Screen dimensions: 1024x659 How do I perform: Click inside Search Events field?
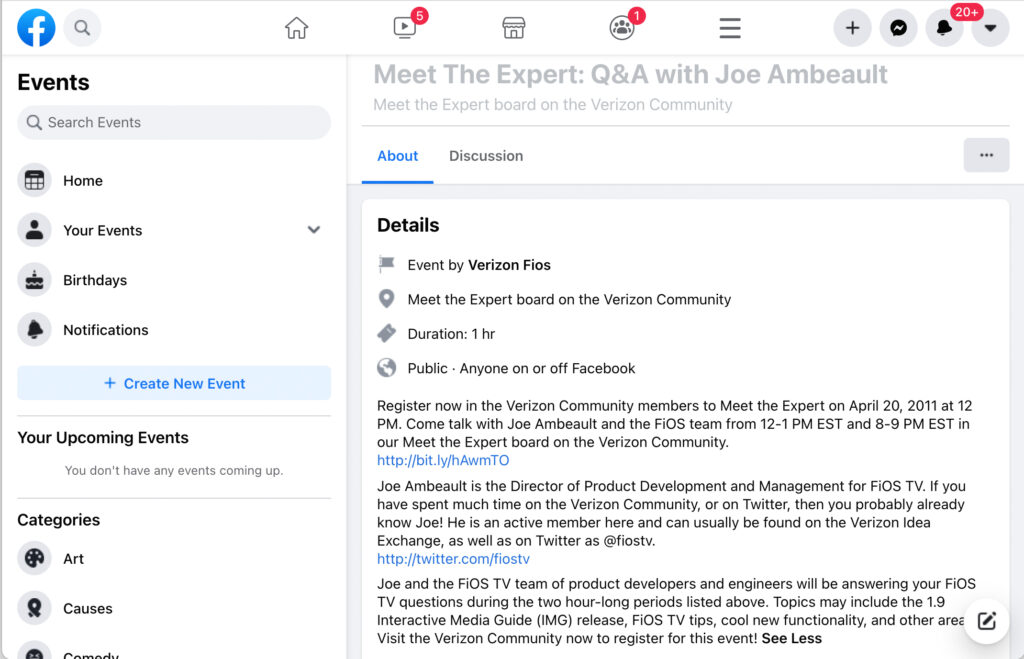pyautogui.click(x=174, y=122)
